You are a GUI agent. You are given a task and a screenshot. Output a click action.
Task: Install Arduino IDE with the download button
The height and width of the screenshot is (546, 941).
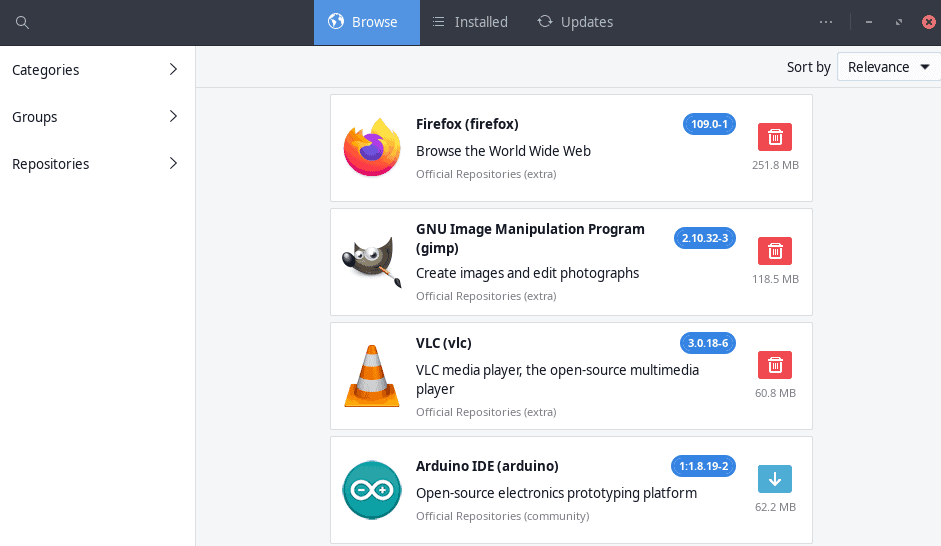(x=775, y=479)
